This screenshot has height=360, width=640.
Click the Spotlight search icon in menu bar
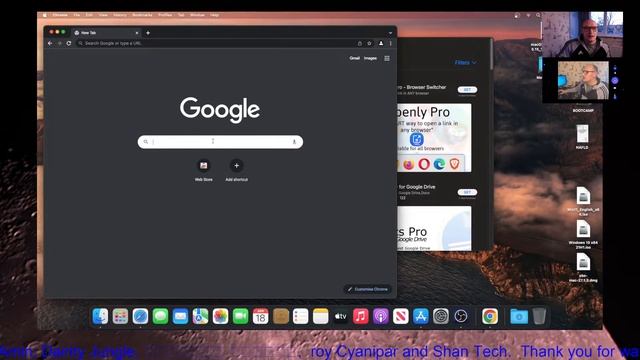tap(538, 15)
